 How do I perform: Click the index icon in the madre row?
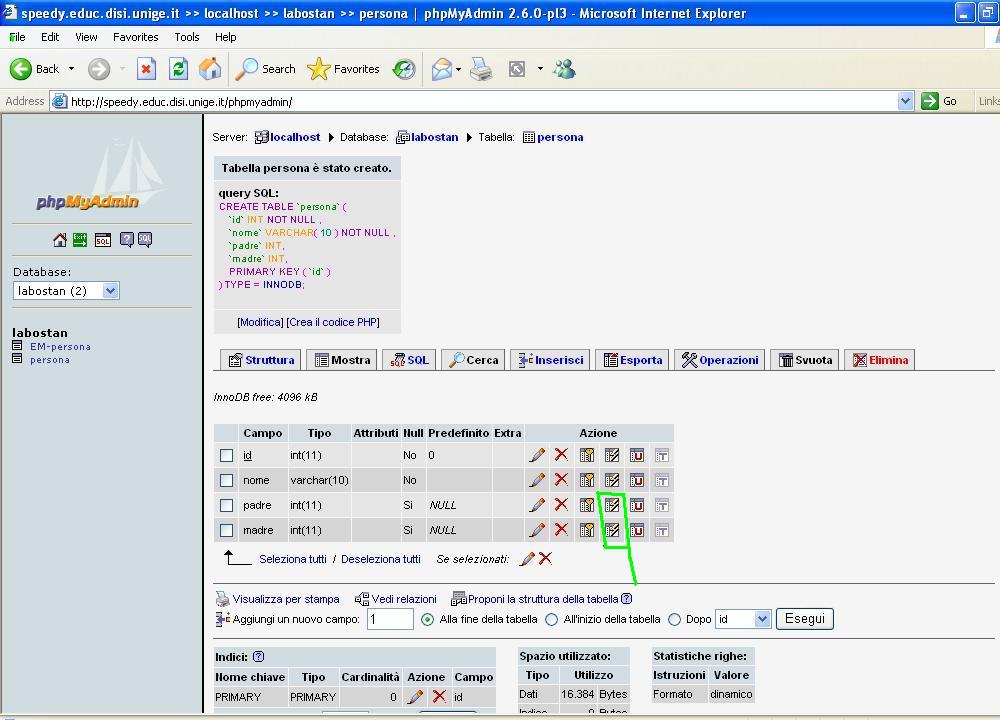pos(612,530)
